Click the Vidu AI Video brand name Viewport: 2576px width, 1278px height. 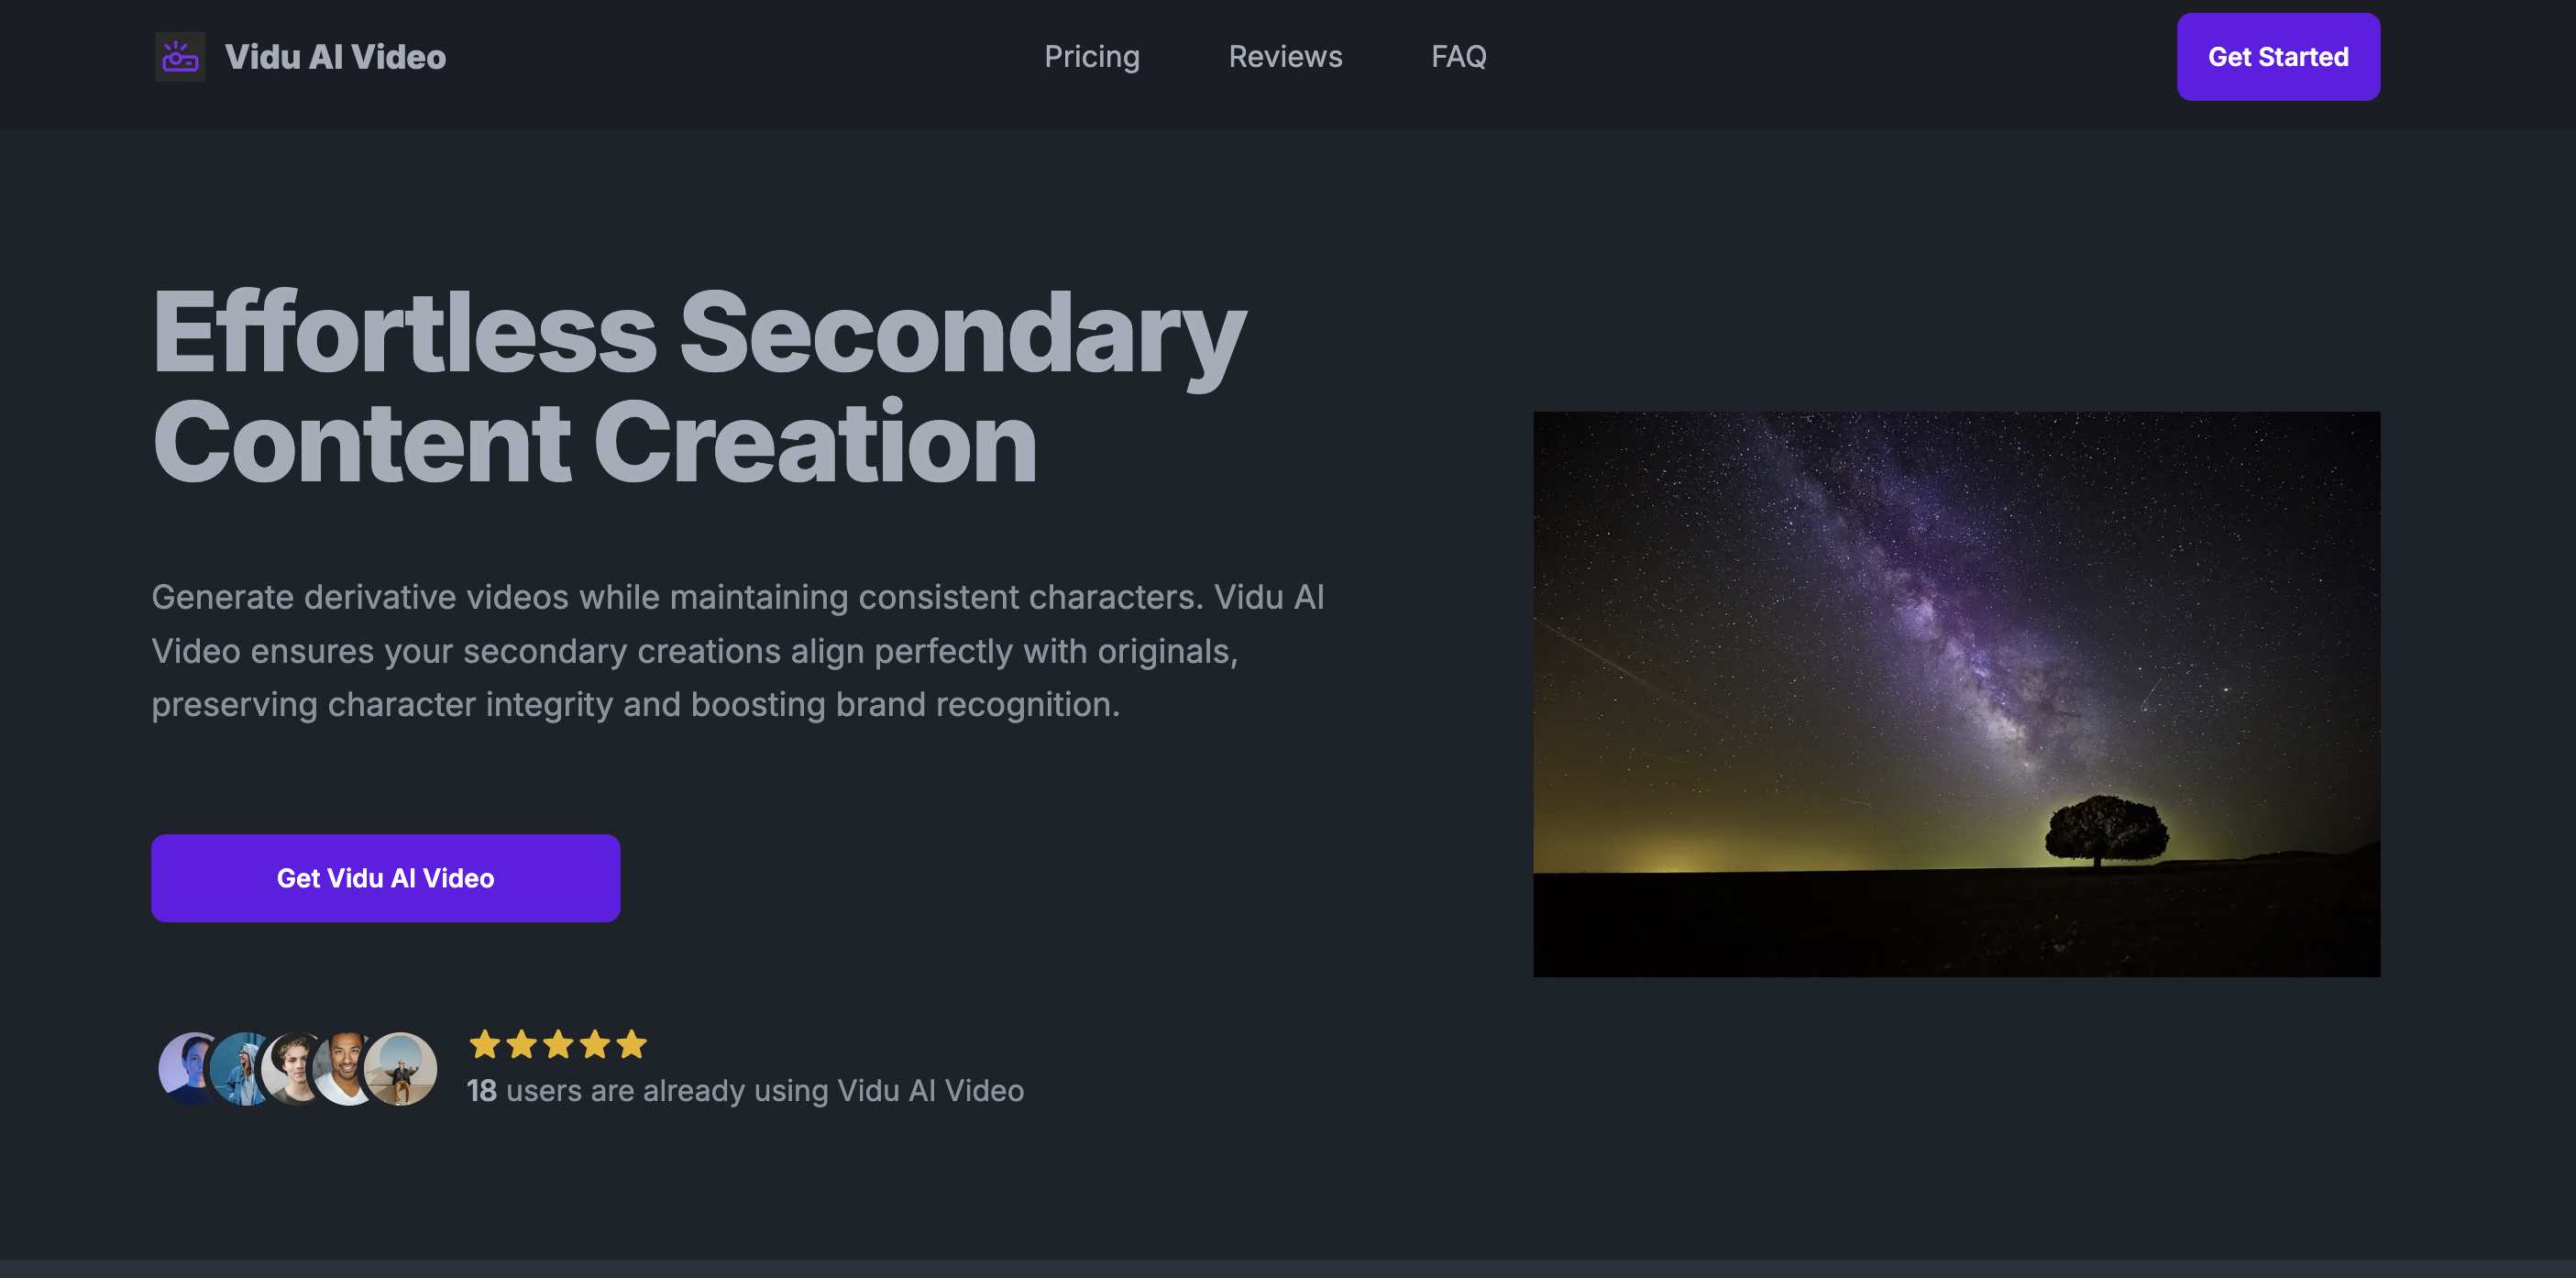335,57
